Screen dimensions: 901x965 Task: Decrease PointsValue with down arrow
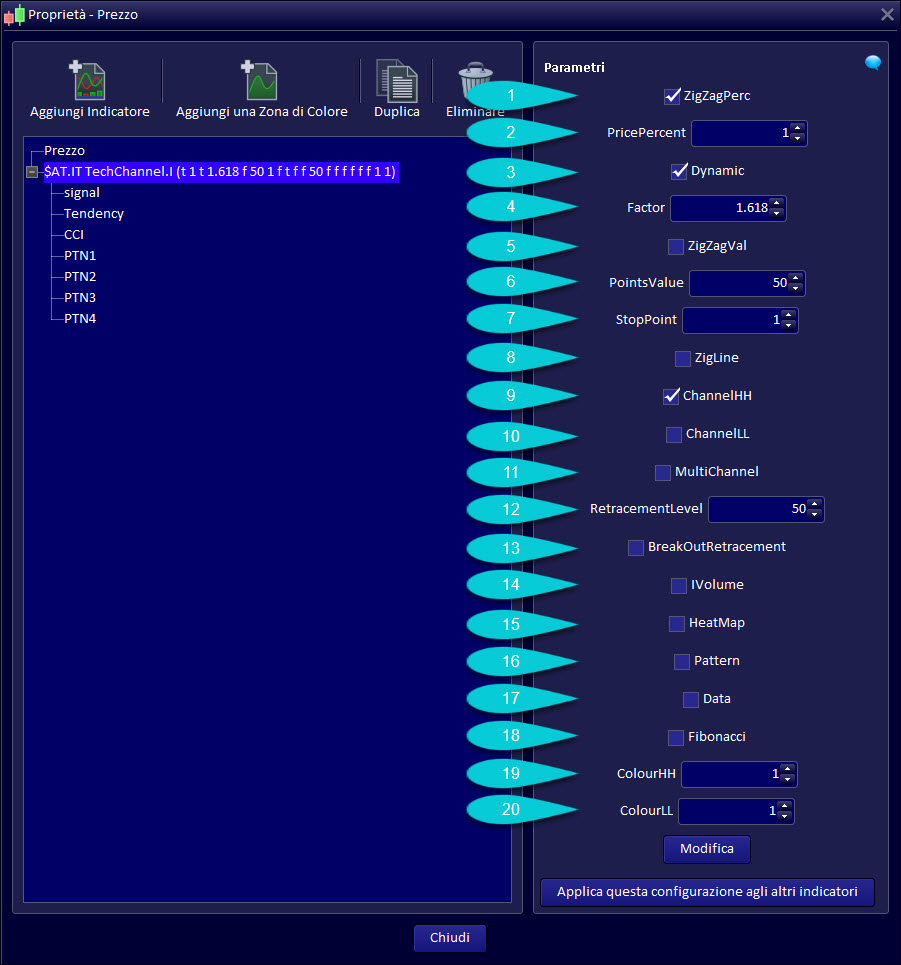[x=796, y=289]
